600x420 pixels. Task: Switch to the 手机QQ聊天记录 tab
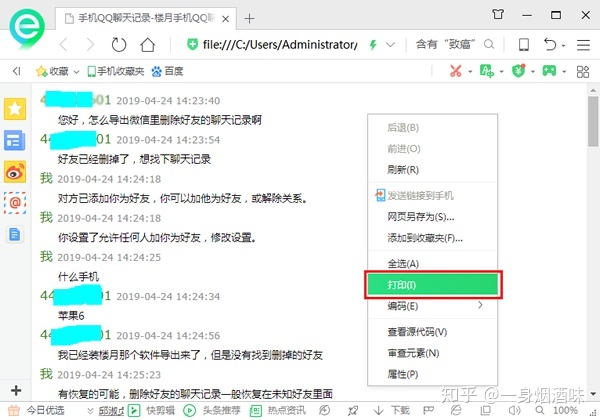click(x=145, y=18)
